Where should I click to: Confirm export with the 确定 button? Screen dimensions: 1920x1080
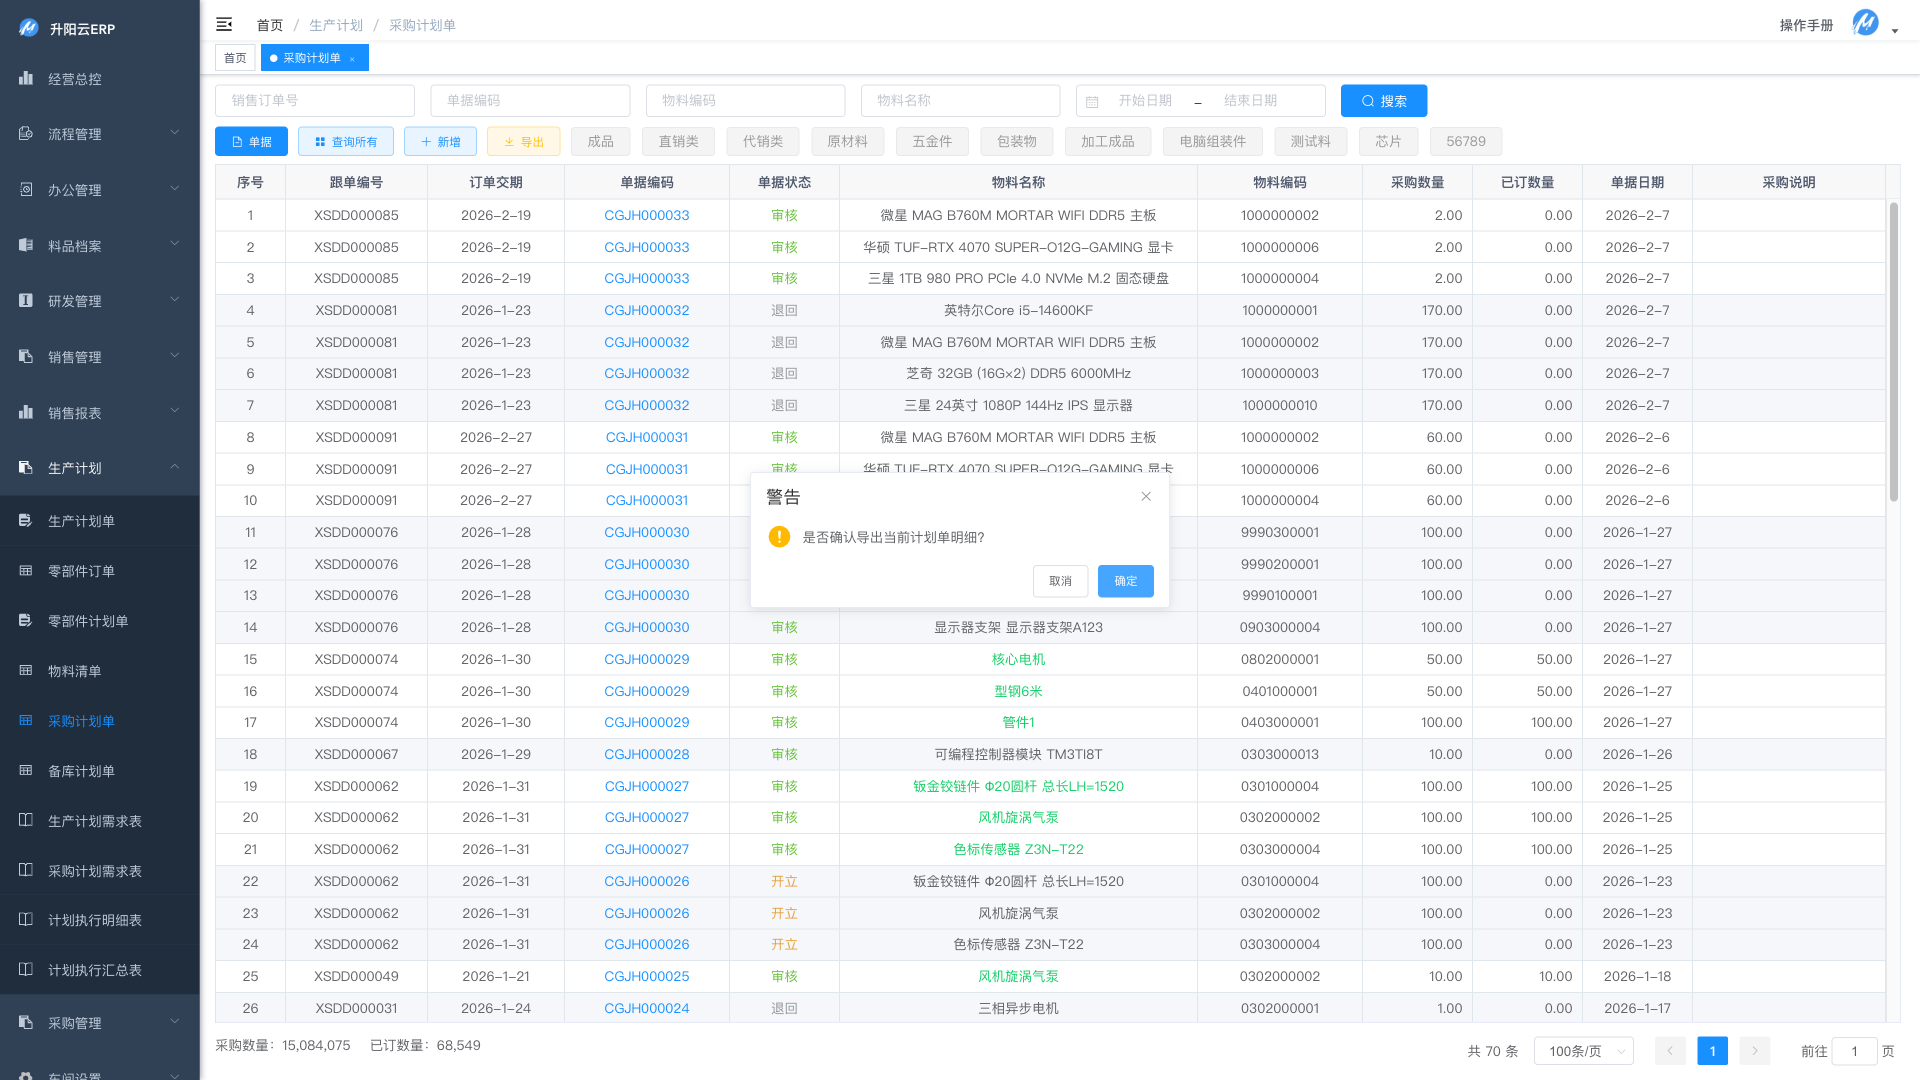tap(1125, 581)
